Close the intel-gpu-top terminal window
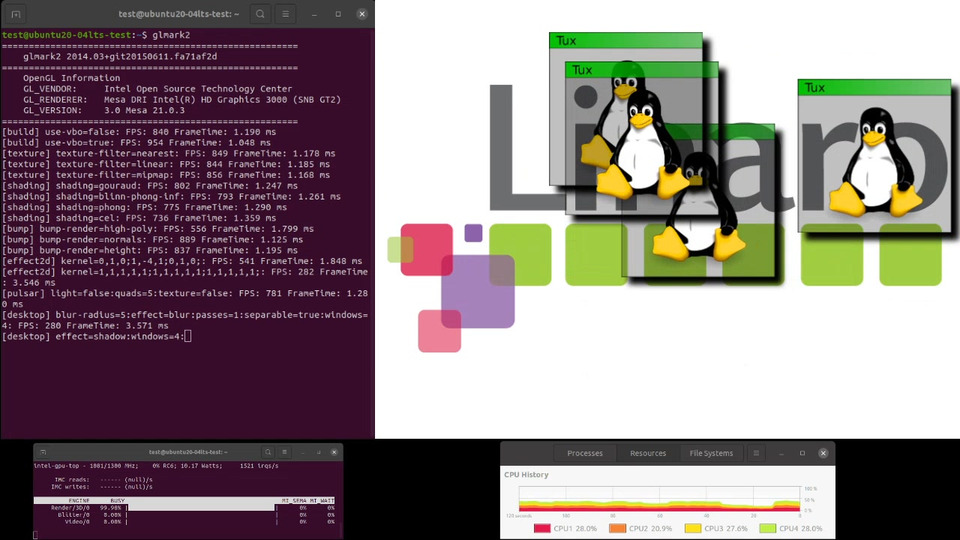The width and height of the screenshot is (960, 540). pyautogui.click(x=334, y=452)
